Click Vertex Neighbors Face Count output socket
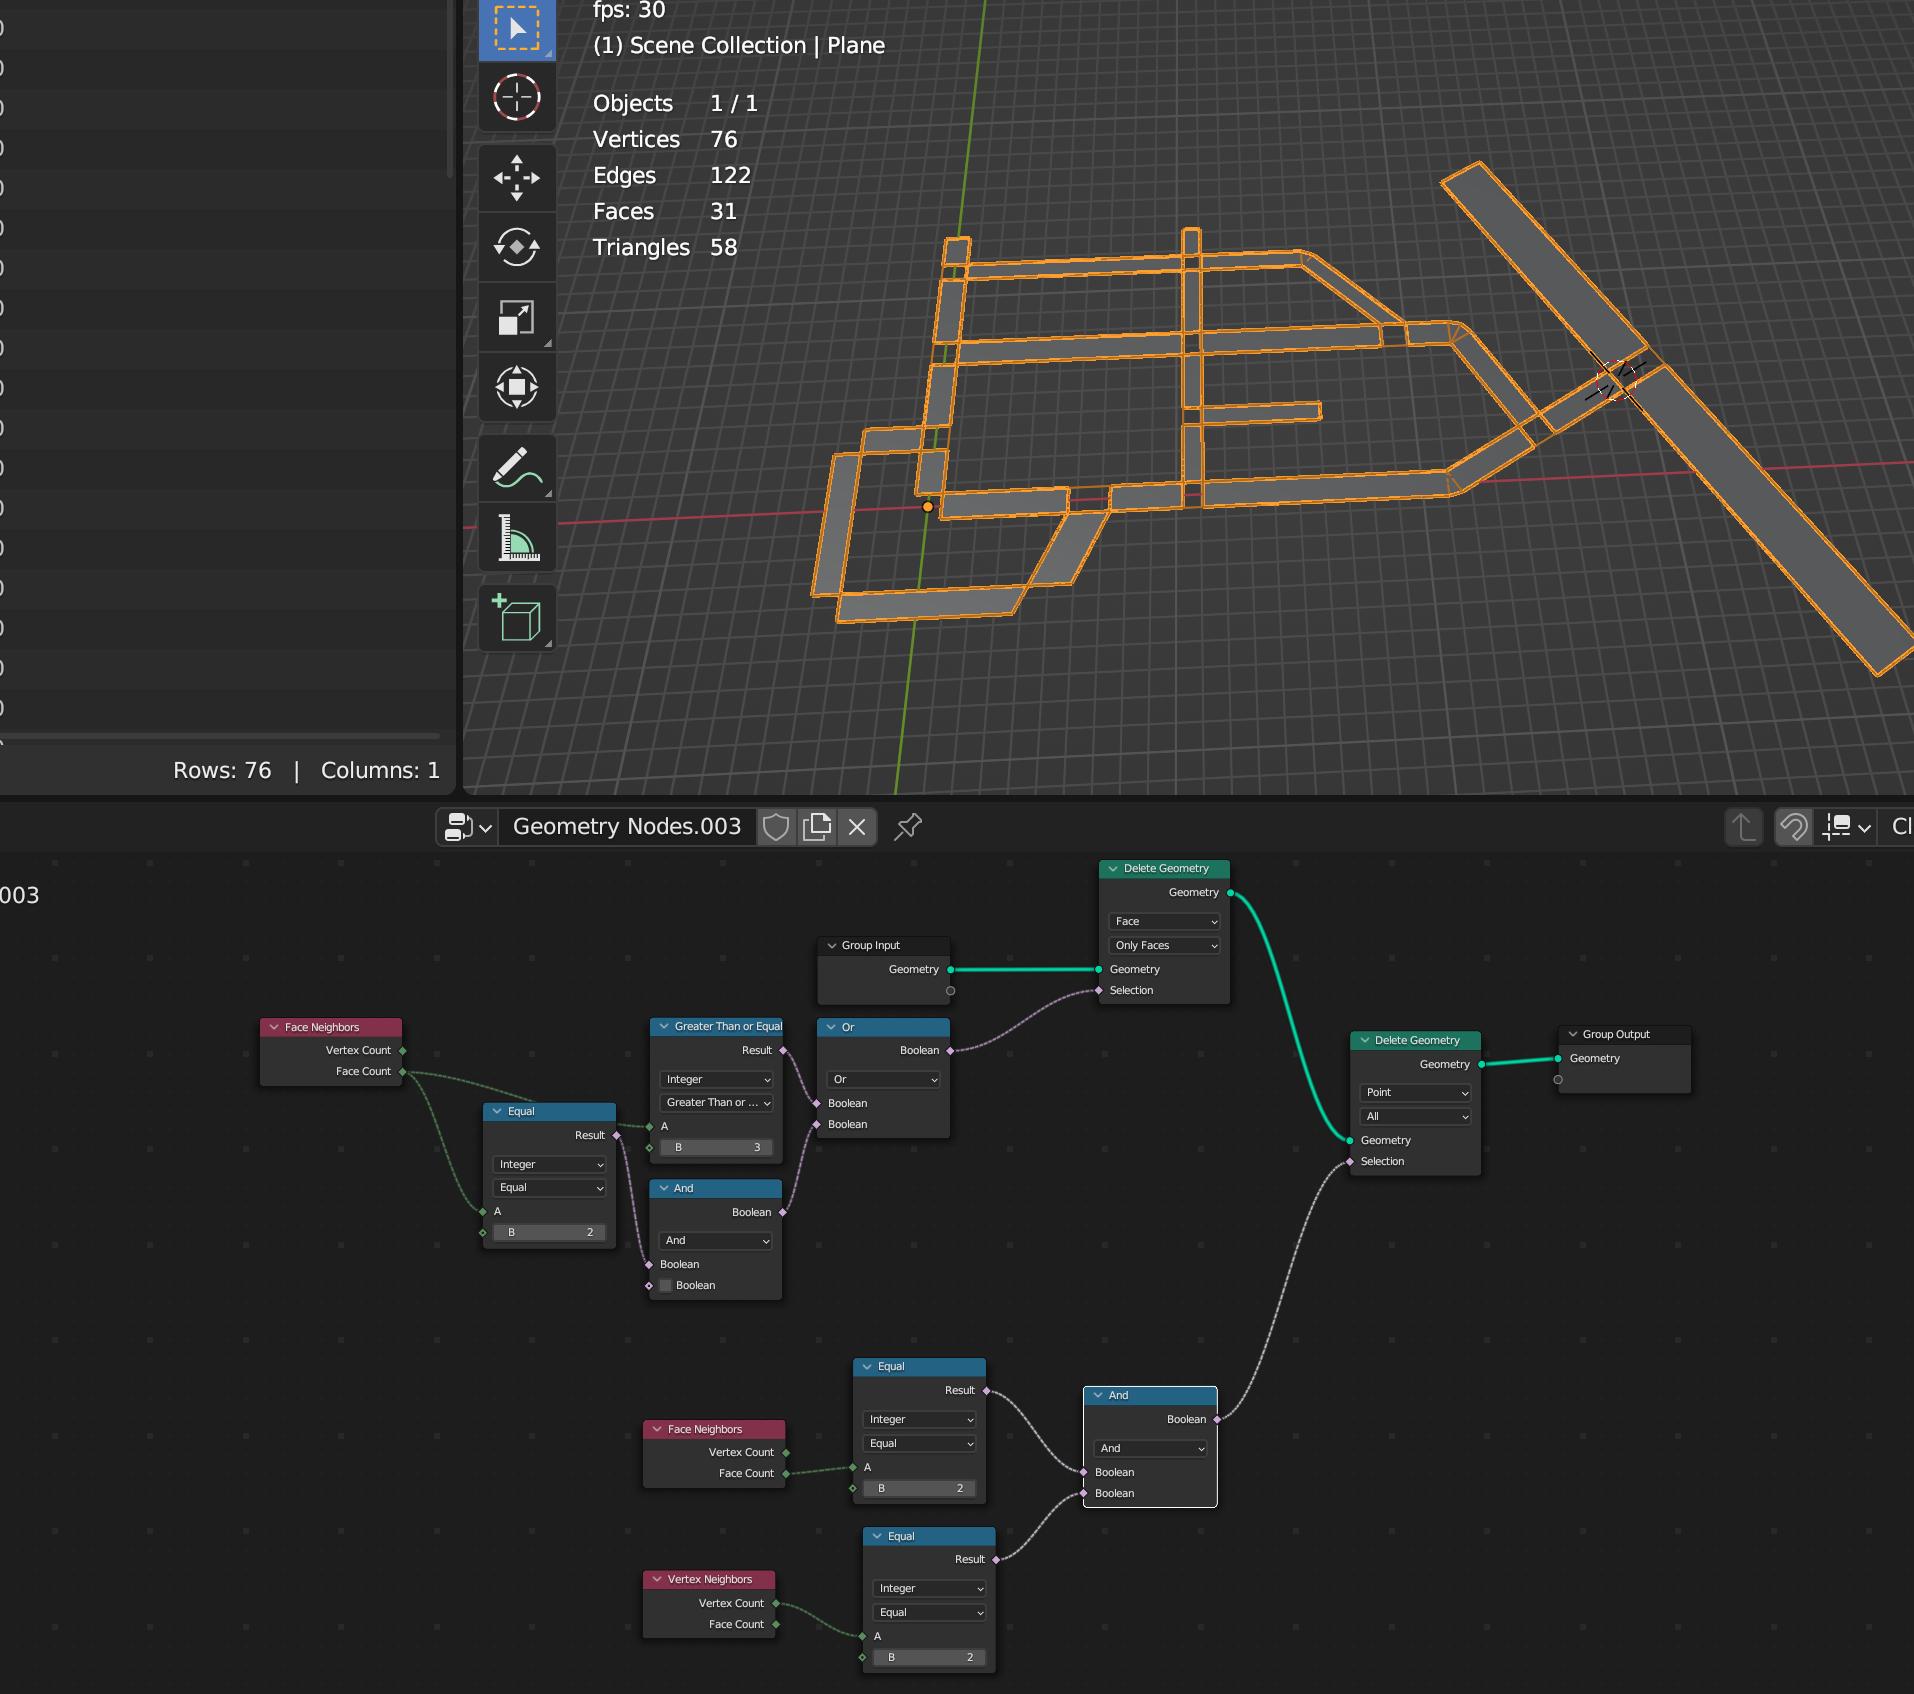The image size is (1914, 1694). click(x=776, y=1624)
